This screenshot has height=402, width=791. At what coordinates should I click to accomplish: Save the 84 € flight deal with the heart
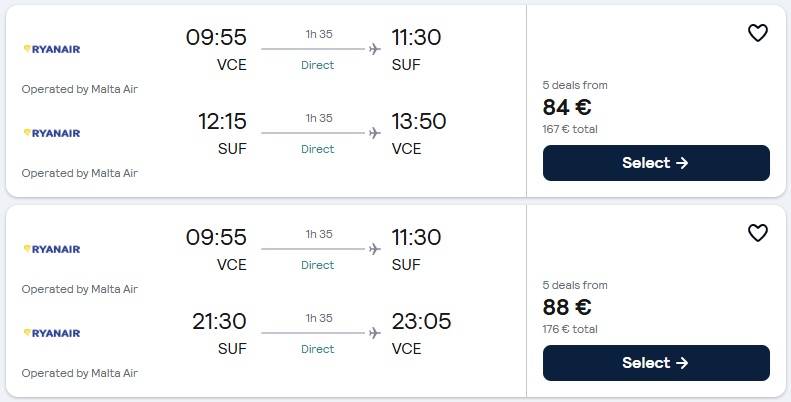click(x=758, y=33)
